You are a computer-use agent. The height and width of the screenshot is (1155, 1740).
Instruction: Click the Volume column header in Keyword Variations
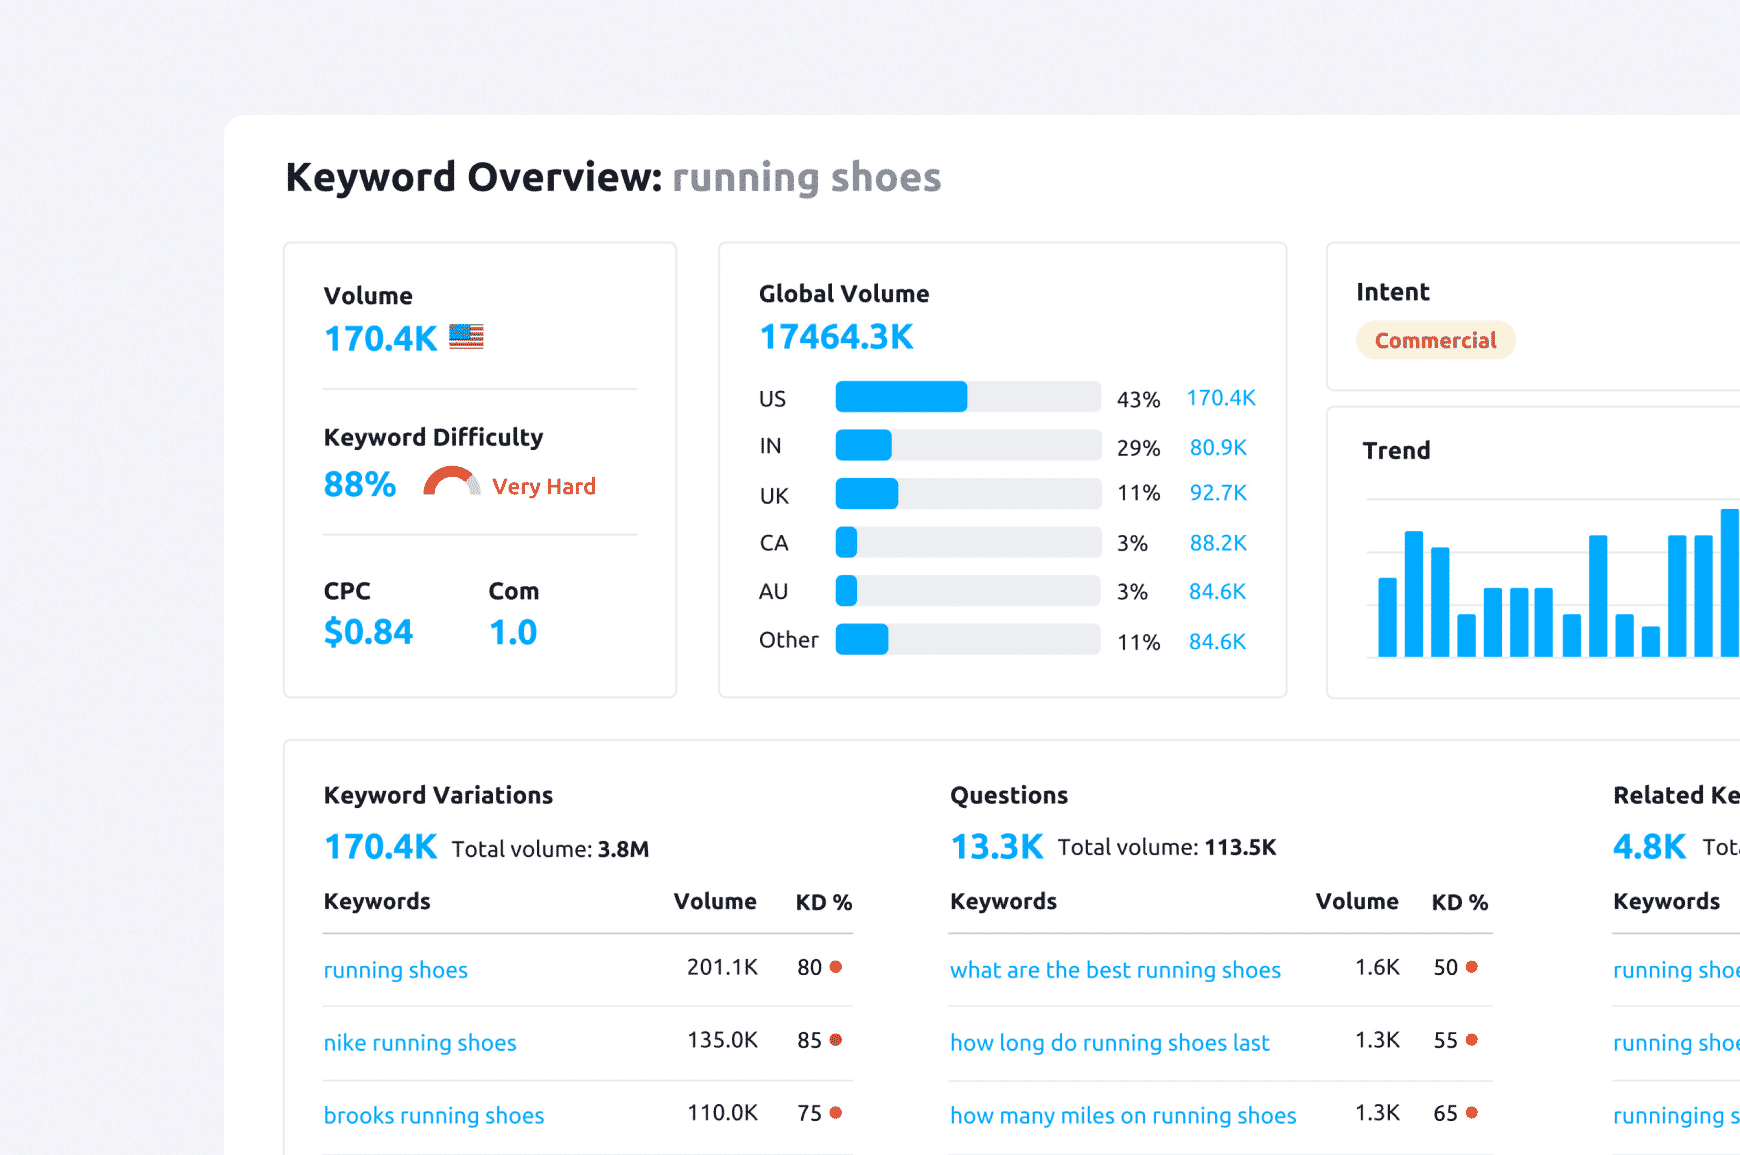[715, 901]
